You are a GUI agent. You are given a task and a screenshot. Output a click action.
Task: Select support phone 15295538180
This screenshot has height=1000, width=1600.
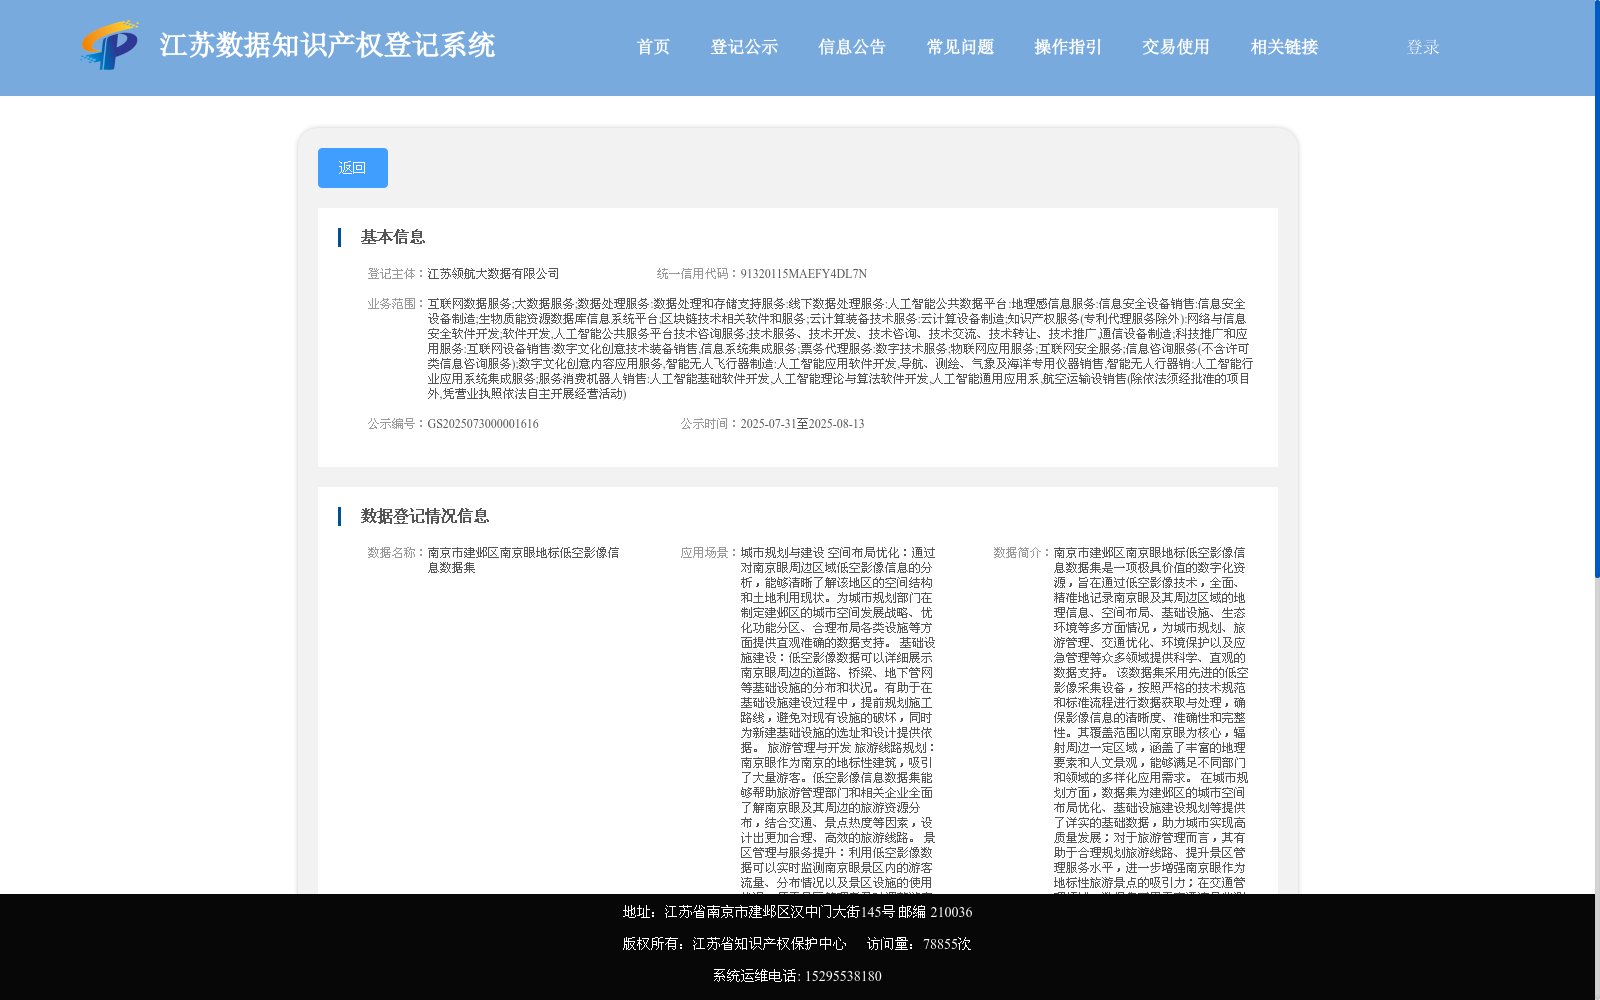(843, 976)
